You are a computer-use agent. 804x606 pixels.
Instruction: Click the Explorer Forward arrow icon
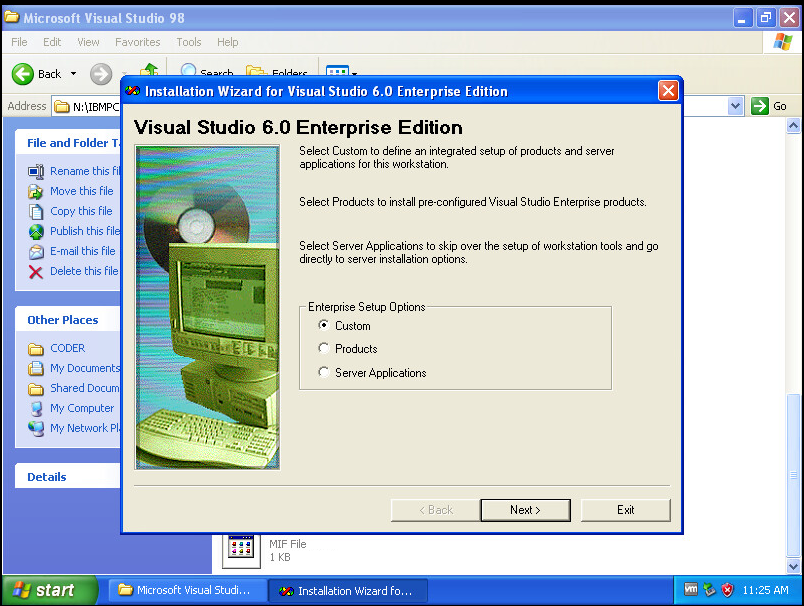point(100,74)
